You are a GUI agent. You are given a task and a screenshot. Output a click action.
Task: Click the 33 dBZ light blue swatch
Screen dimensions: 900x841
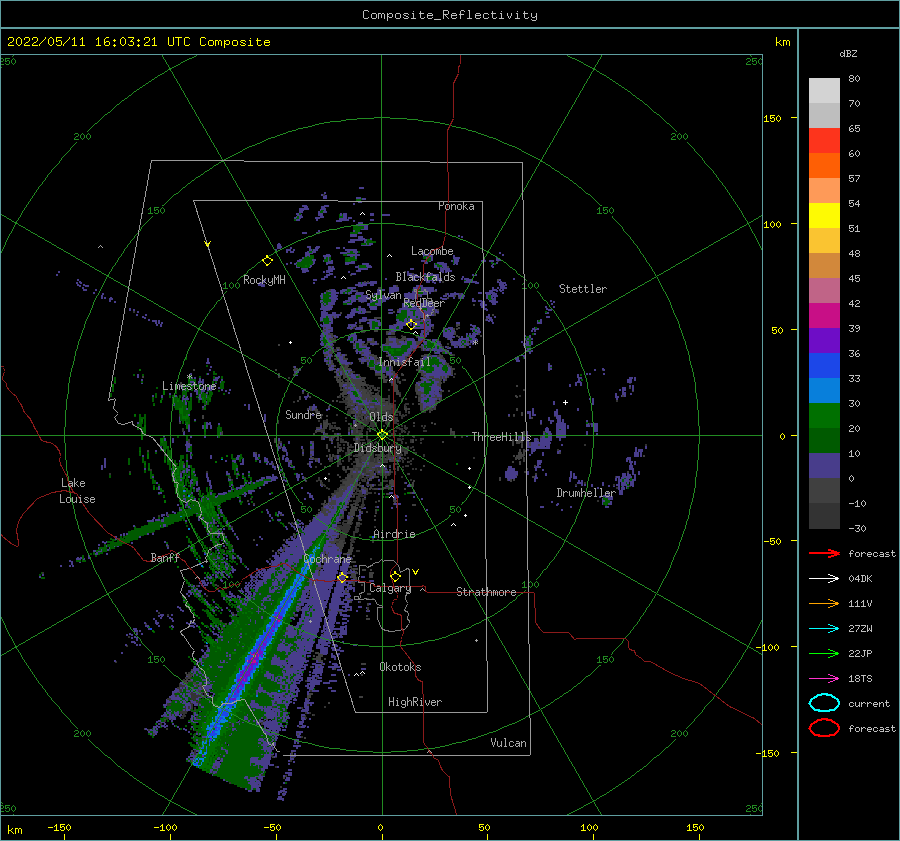[x=824, y=390]
